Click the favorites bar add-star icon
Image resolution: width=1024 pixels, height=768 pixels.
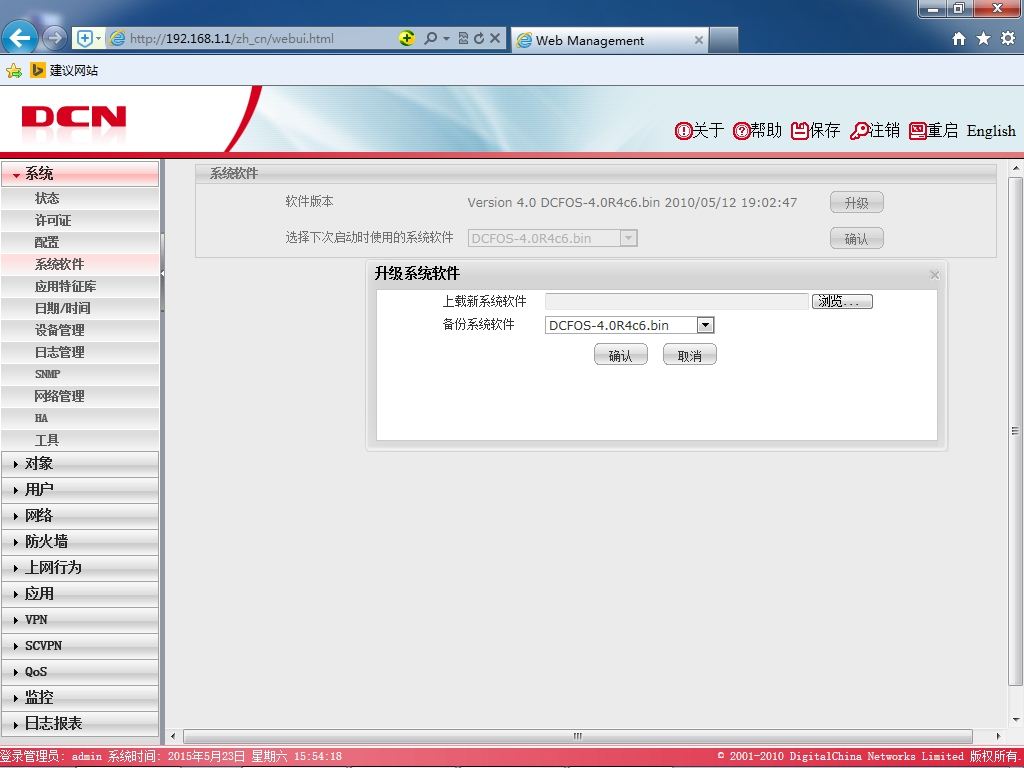(14, 71)
